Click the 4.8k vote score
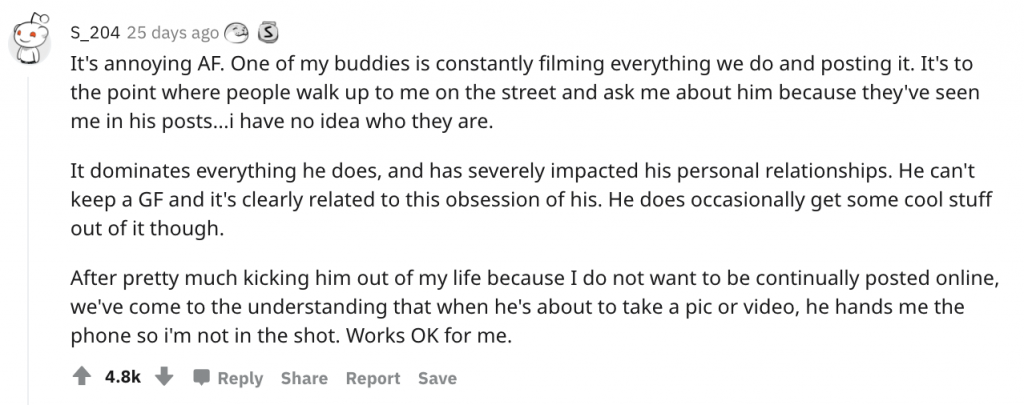This screenshot has width=1024, height=405. coord(124,378)
